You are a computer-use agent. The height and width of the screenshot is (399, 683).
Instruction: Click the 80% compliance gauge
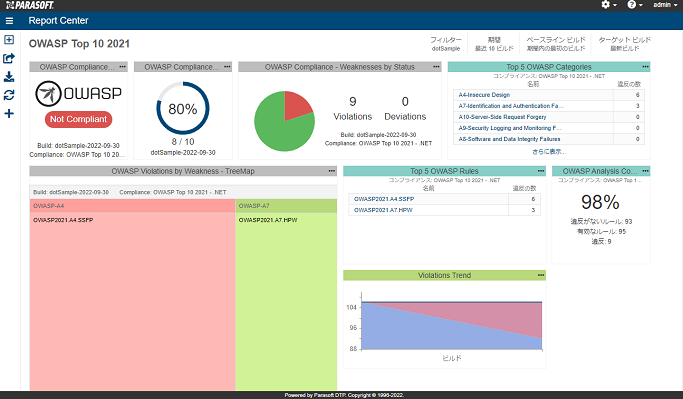(183, 108)
